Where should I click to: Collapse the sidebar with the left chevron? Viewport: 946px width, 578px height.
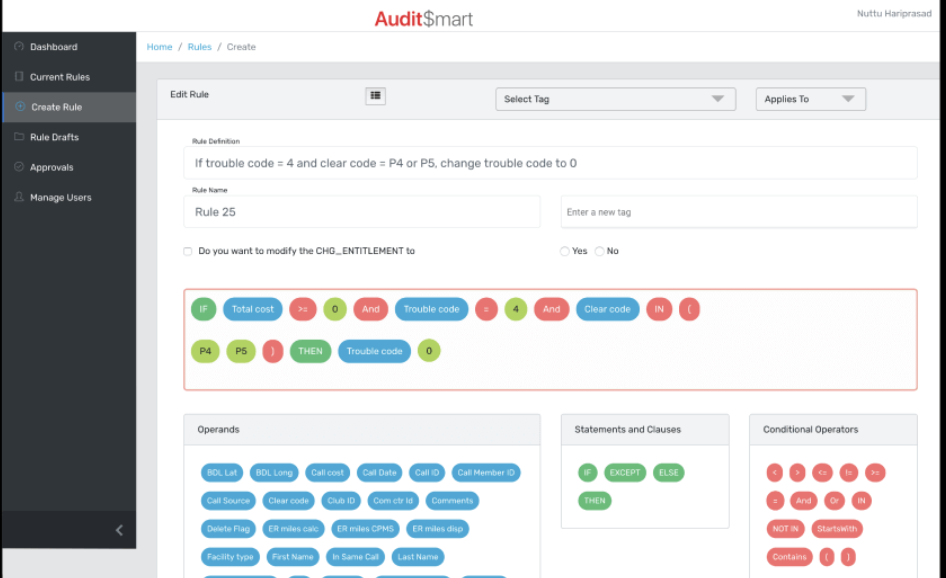point(119,530)
